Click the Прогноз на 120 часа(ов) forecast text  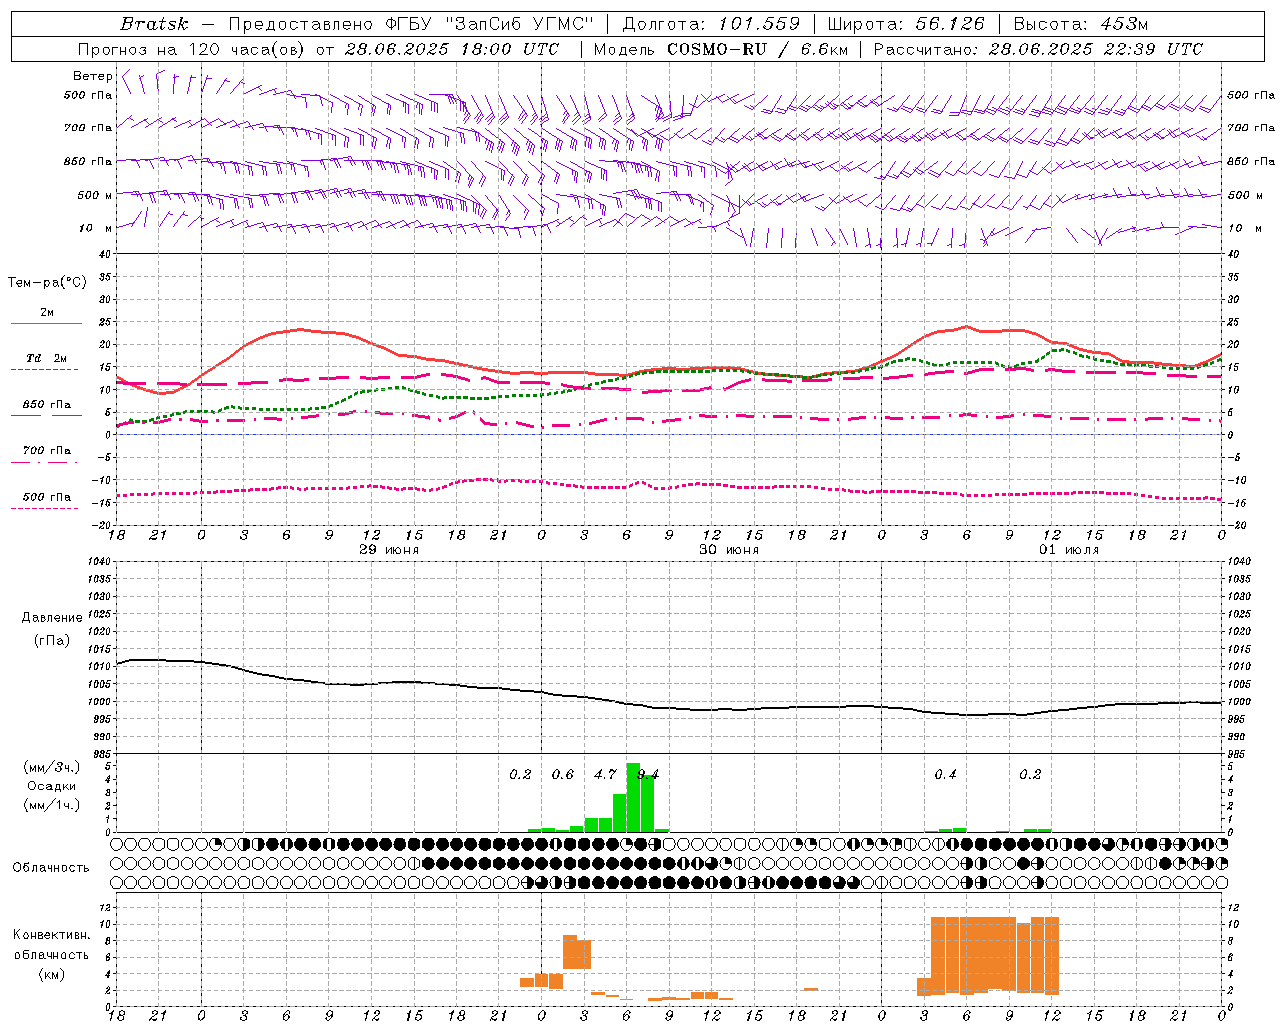[192, 49]
